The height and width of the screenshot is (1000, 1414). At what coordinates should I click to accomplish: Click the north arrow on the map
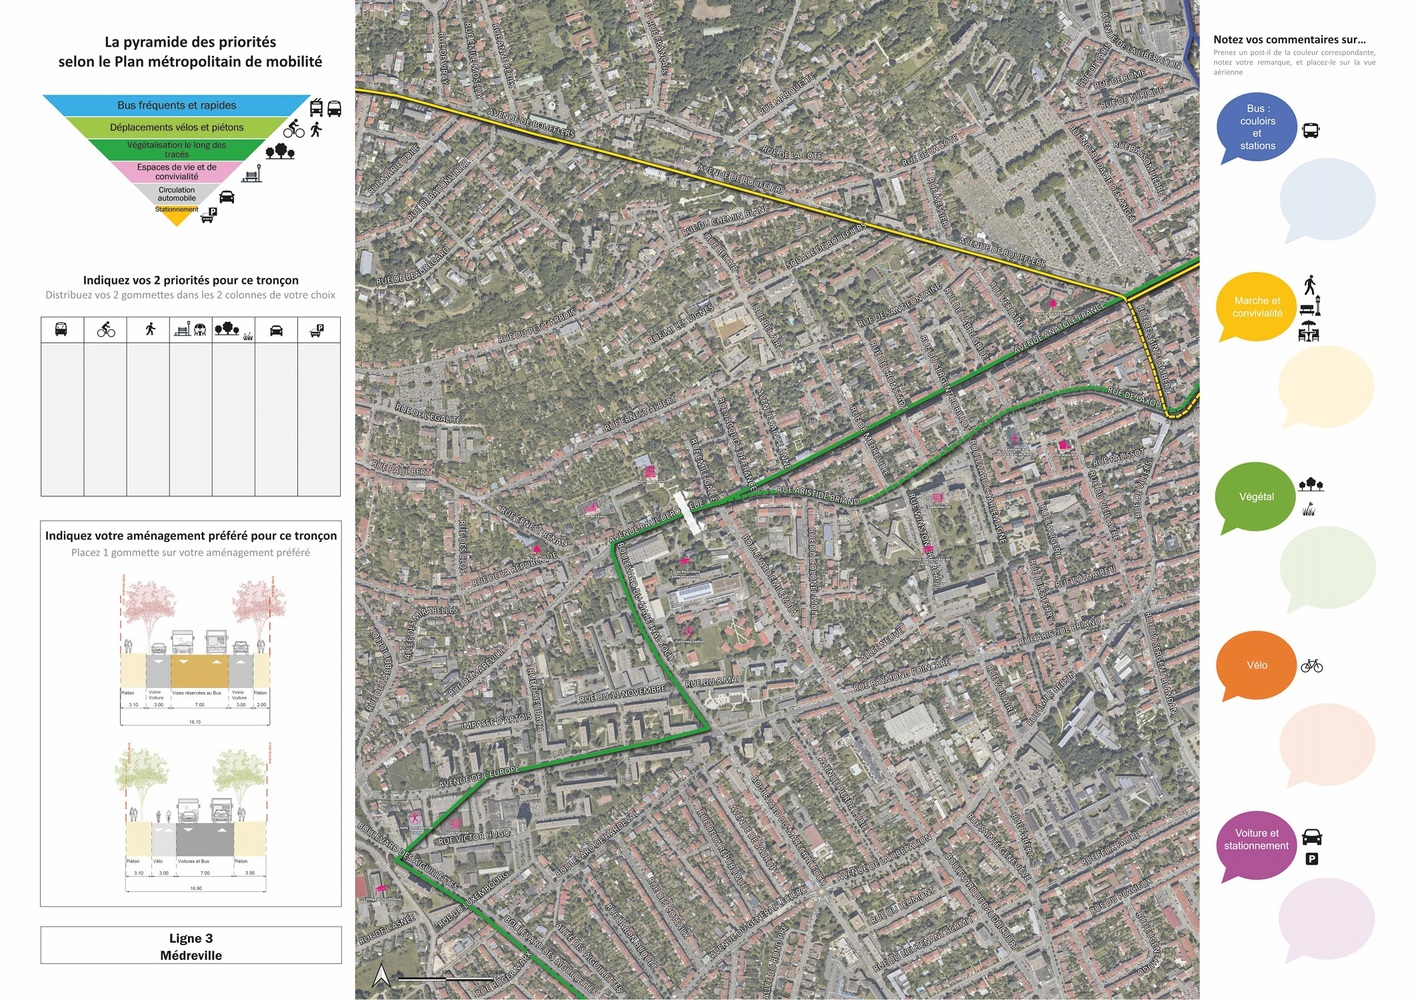[381, 976]
